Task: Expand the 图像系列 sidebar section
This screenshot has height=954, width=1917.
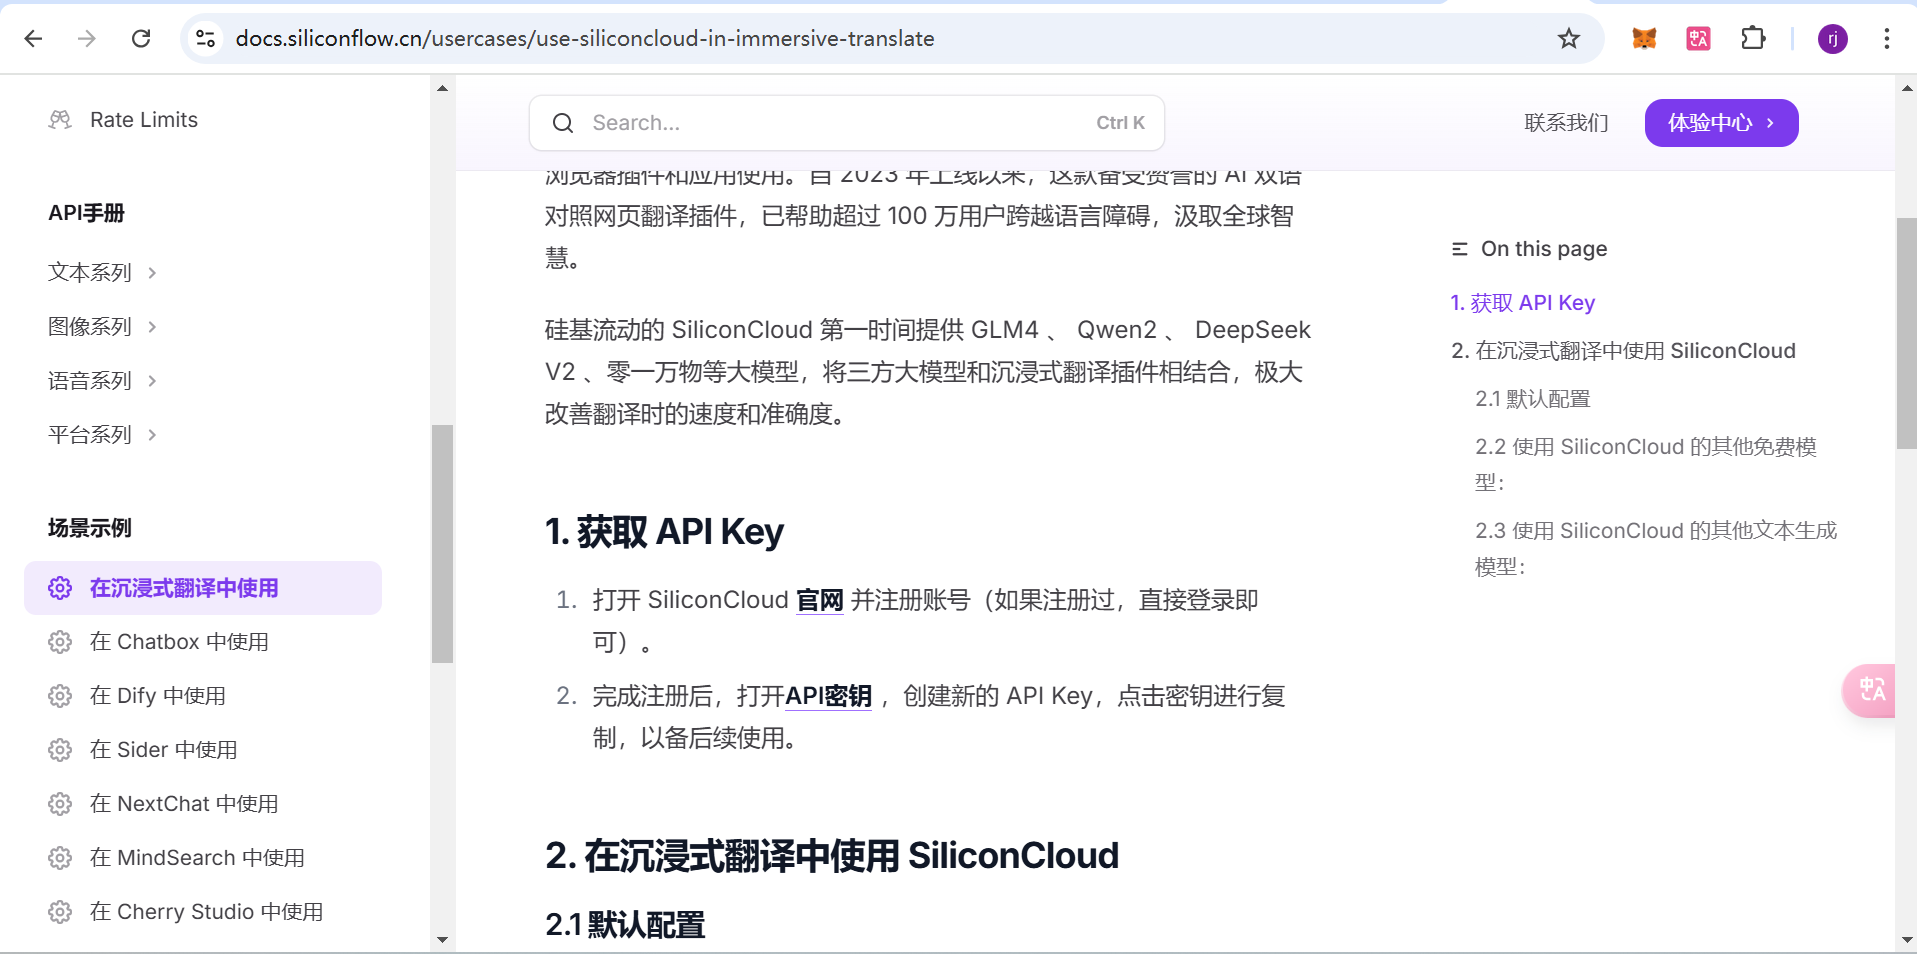Action: [x=102, y=327]
